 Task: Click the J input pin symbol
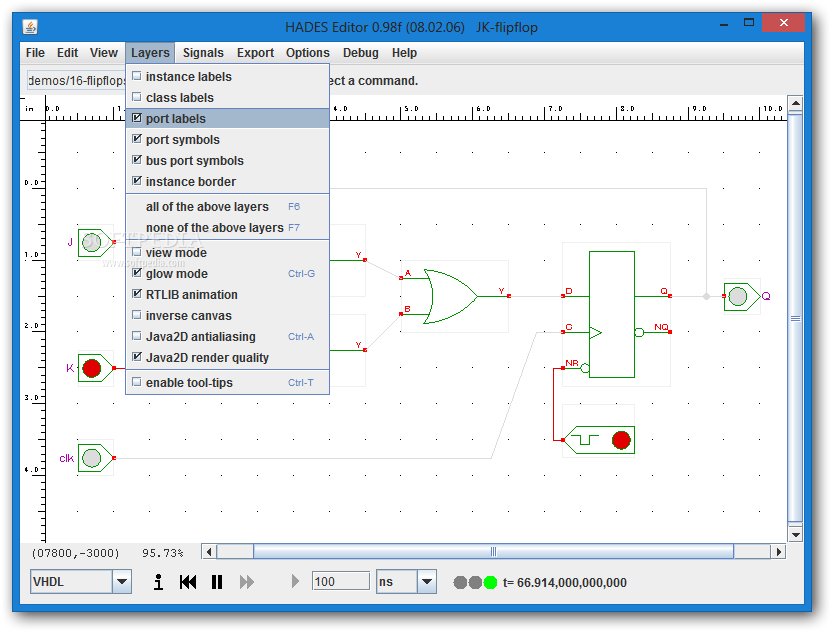tap(95, 243)
